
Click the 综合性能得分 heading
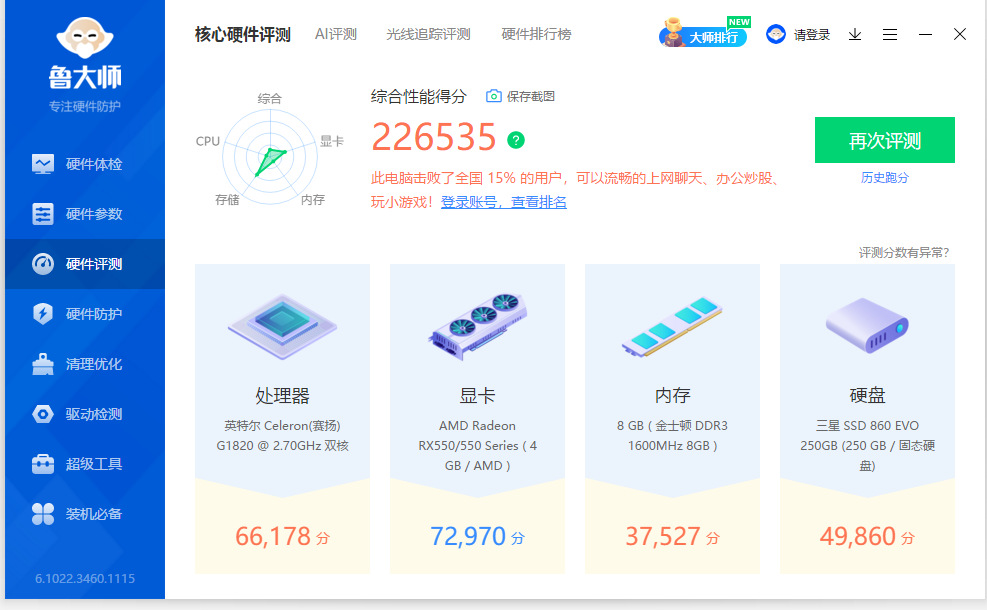(419, 96)
